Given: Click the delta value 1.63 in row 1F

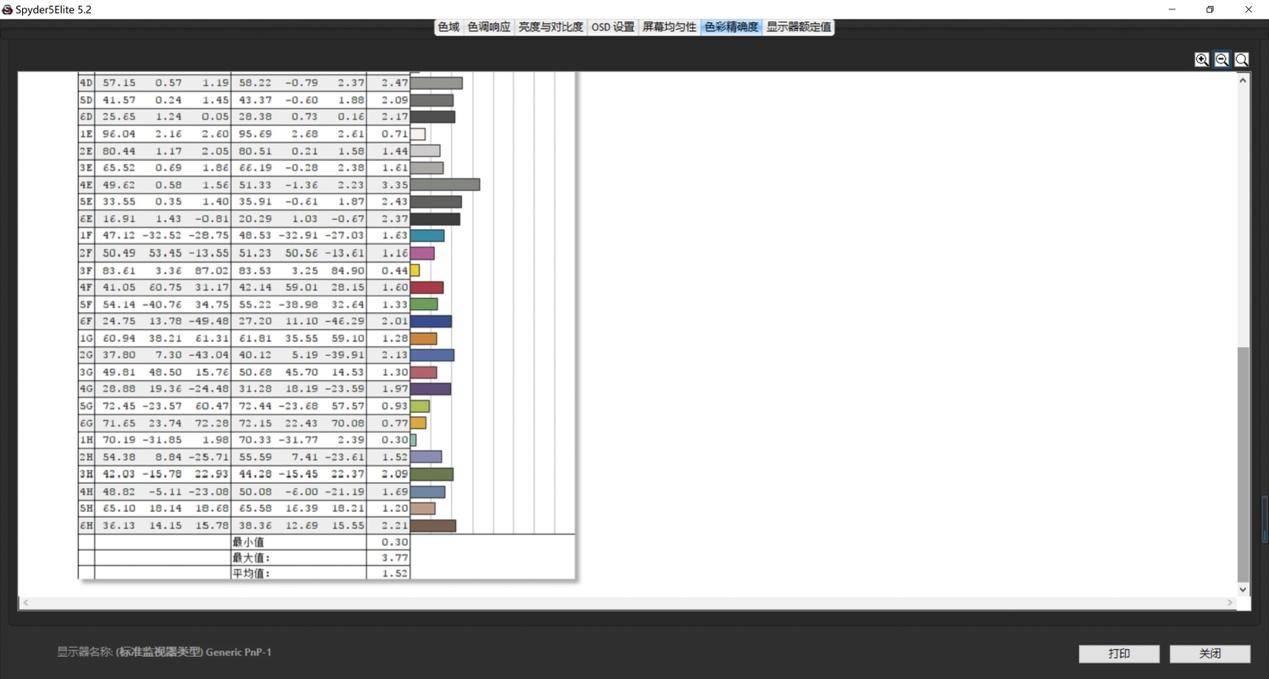Looking at the screenshot, I should (x=395, y=236).
